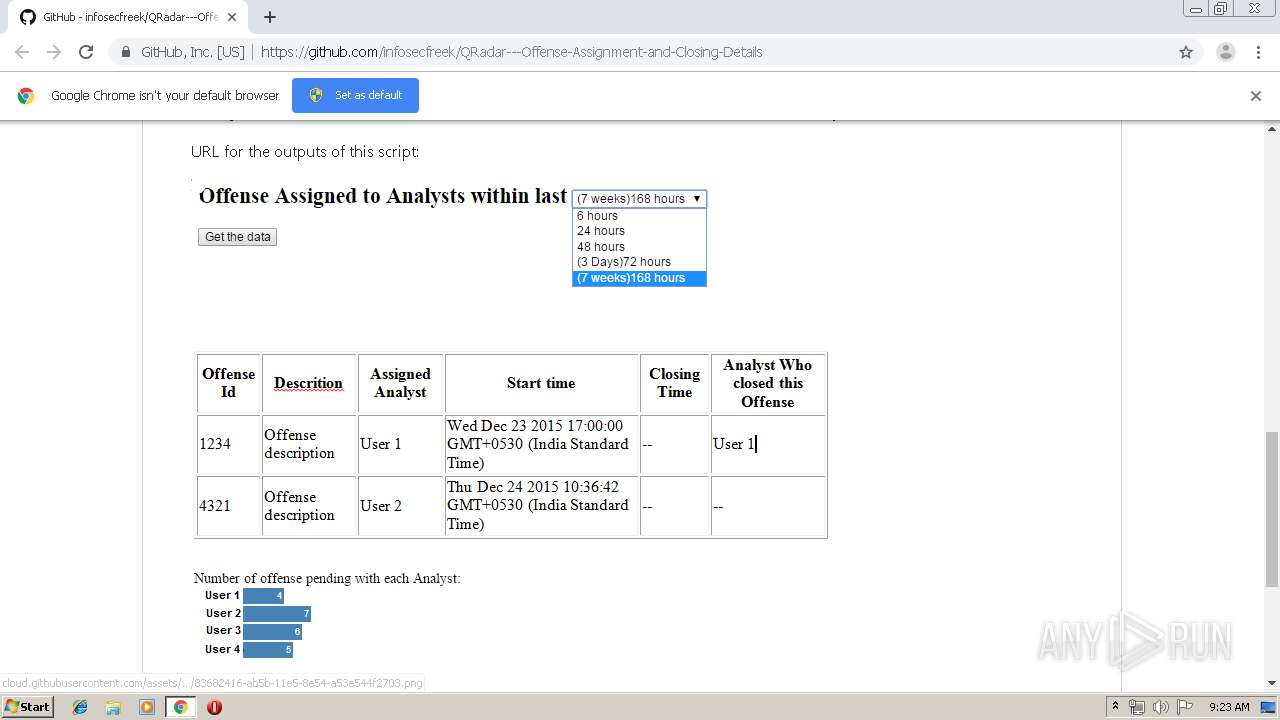This screenshot has width=1280, height=720.
Task: Open the Chrome three-dot menu
Action: (1258, 52)
